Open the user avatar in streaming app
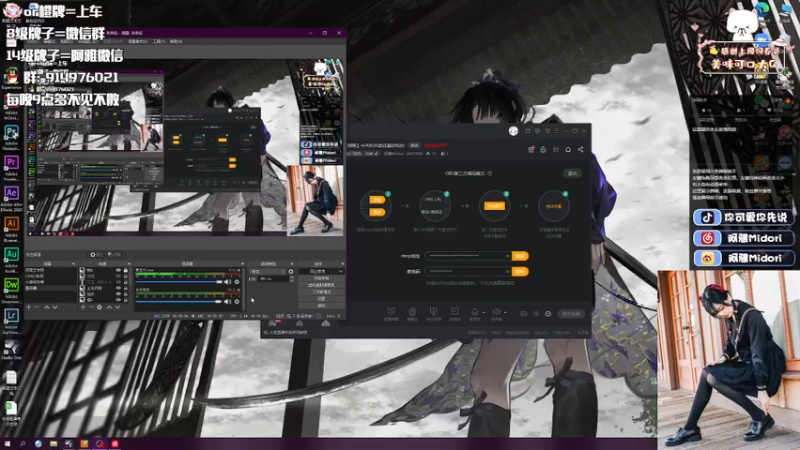Image resolution: width=800 pixels, height=450 pixels. [513, 131]
